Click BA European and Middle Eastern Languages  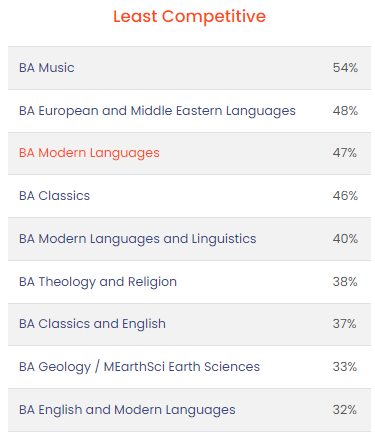point(157,111)
